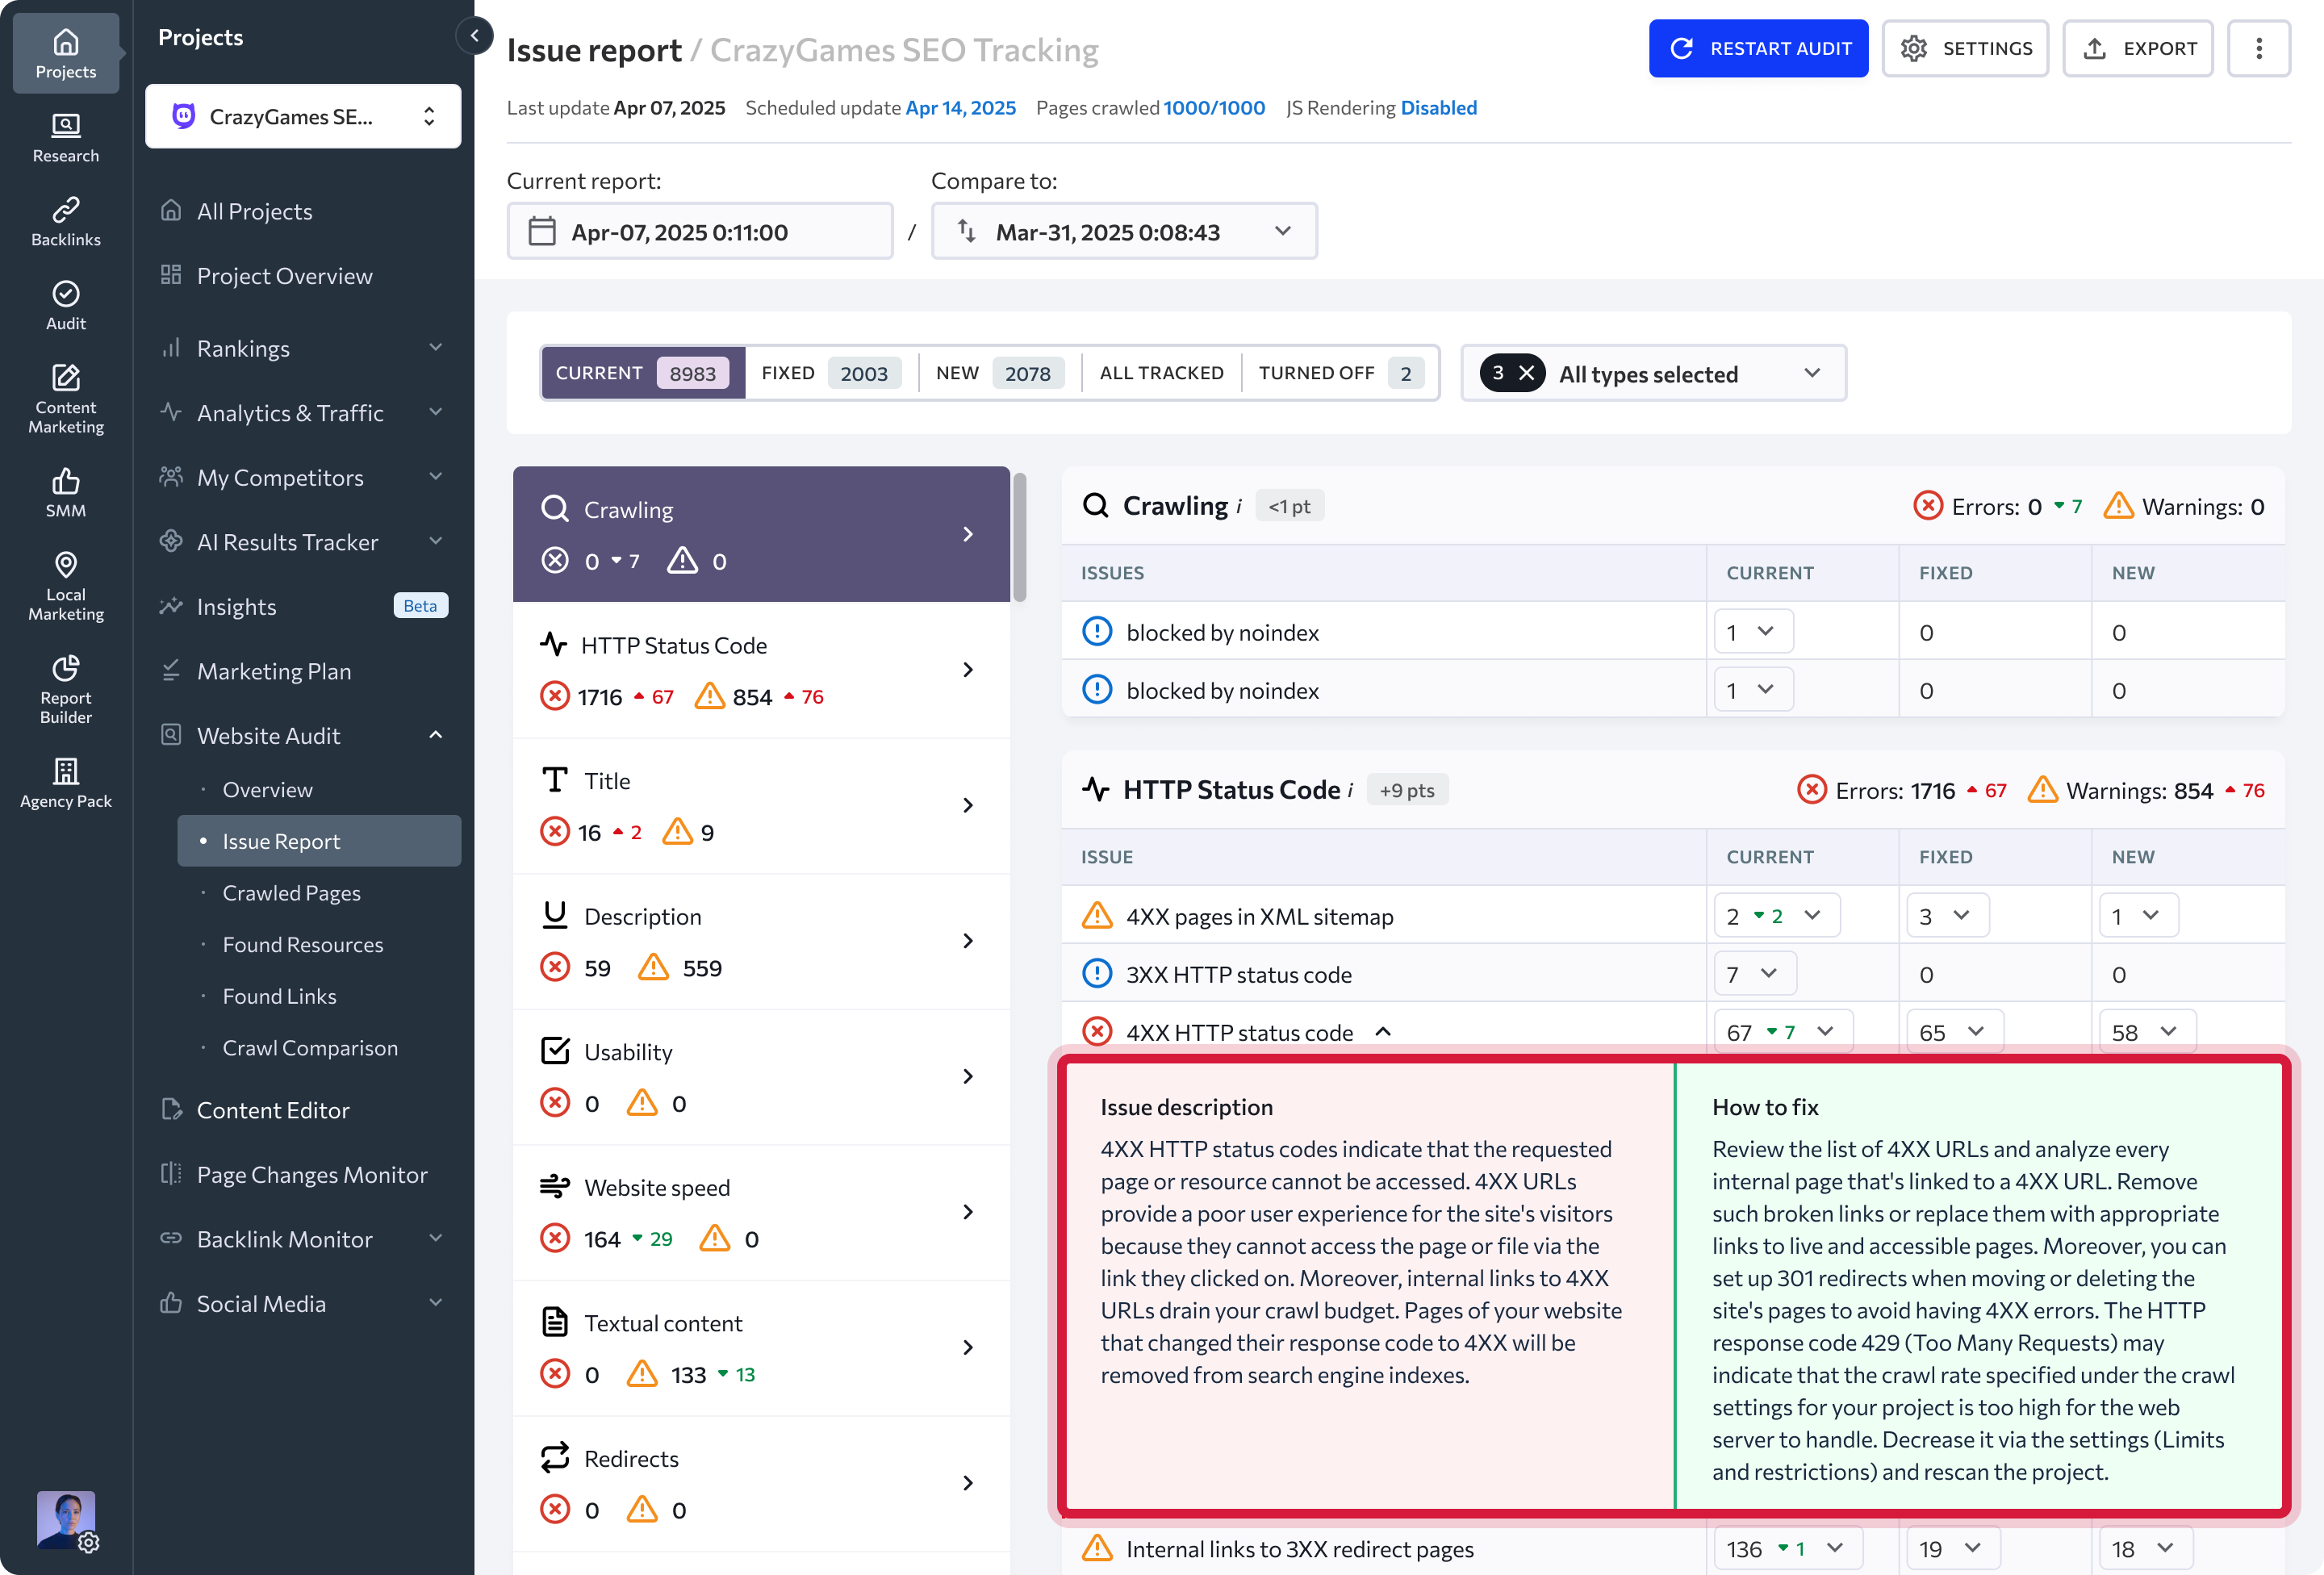Collapse the Projects sidebar panel arrow
Viewport: 2324px width, 1575px height.
click(474, 36)
